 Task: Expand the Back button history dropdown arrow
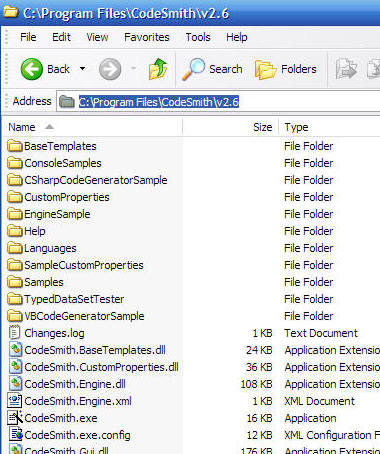click(82, 69)
